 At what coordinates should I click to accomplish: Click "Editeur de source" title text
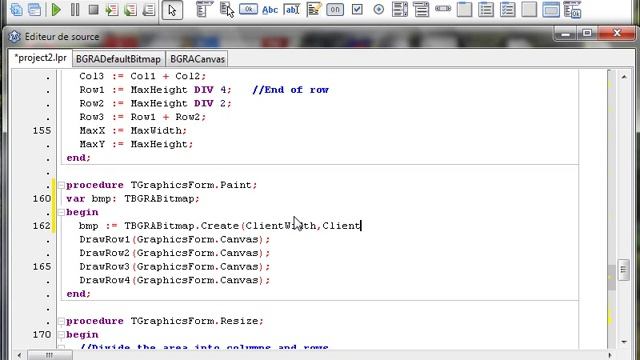pyautogui.click(x=62, y=37)
